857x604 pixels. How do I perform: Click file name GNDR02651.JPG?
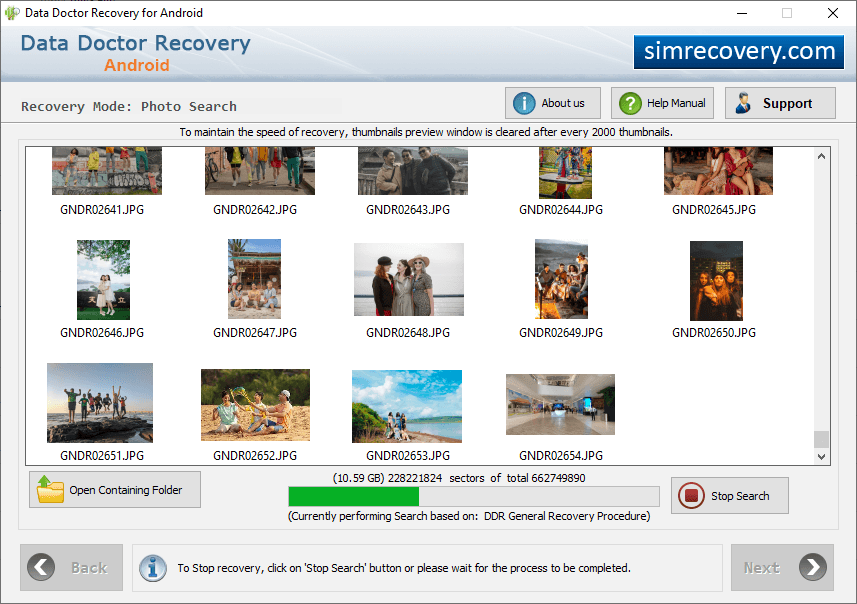point(102,456)
